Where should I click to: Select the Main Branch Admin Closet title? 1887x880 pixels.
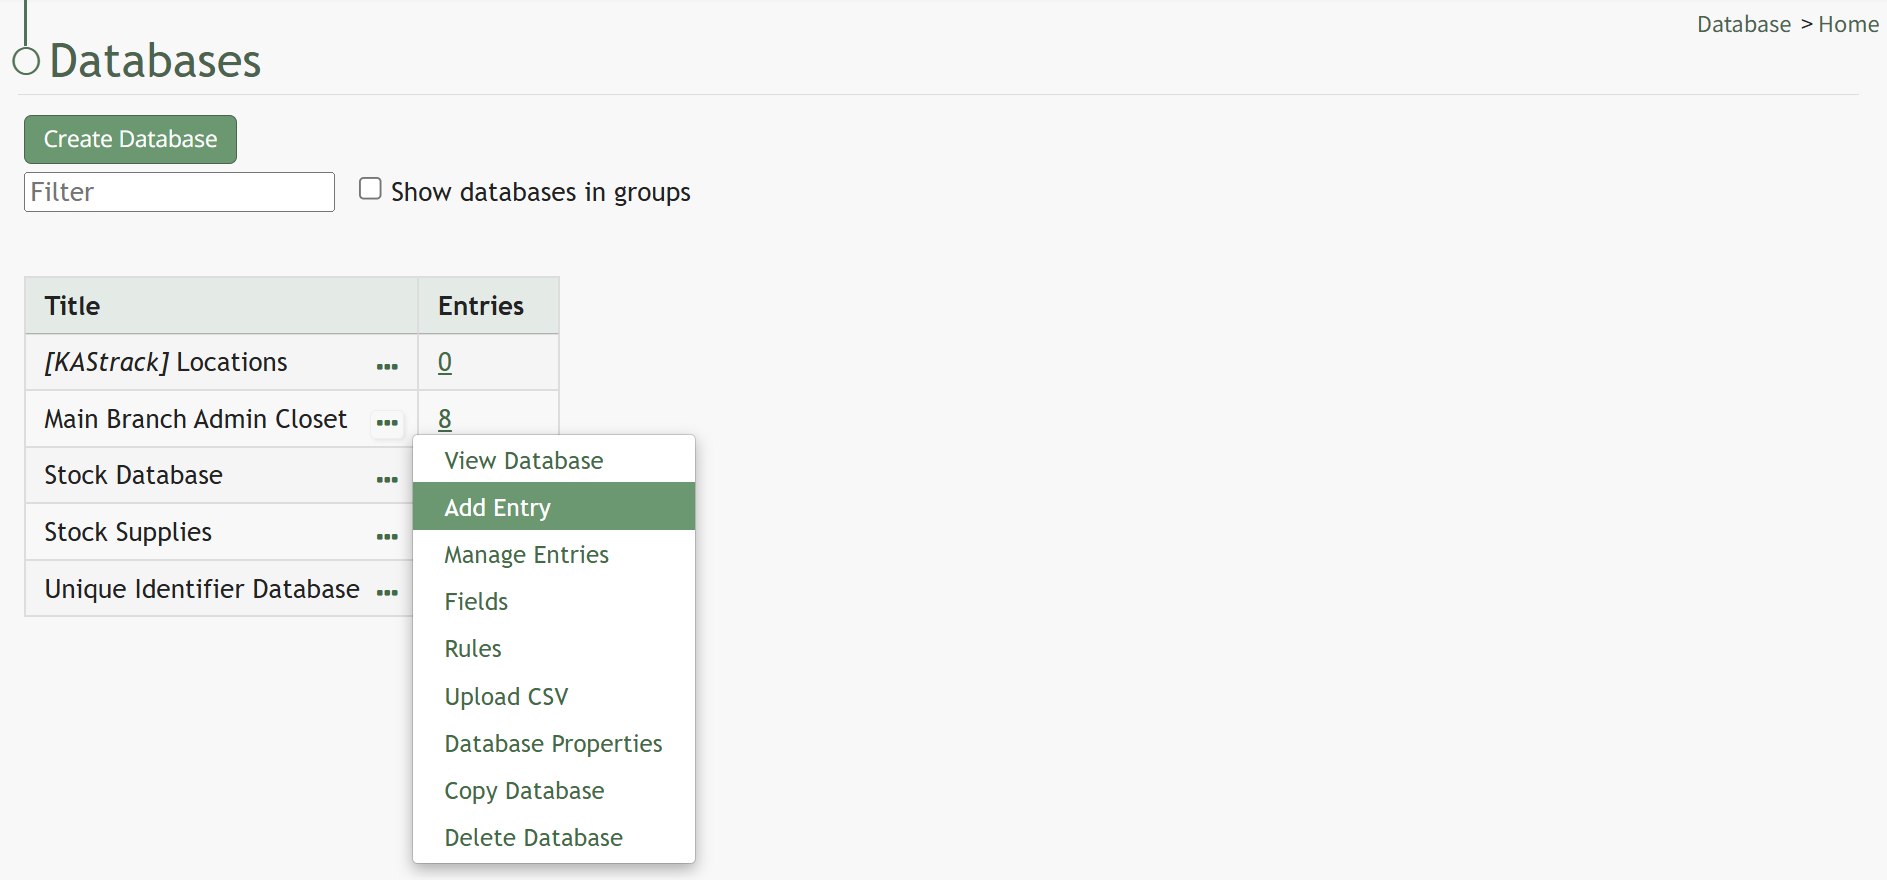point(196,419)
